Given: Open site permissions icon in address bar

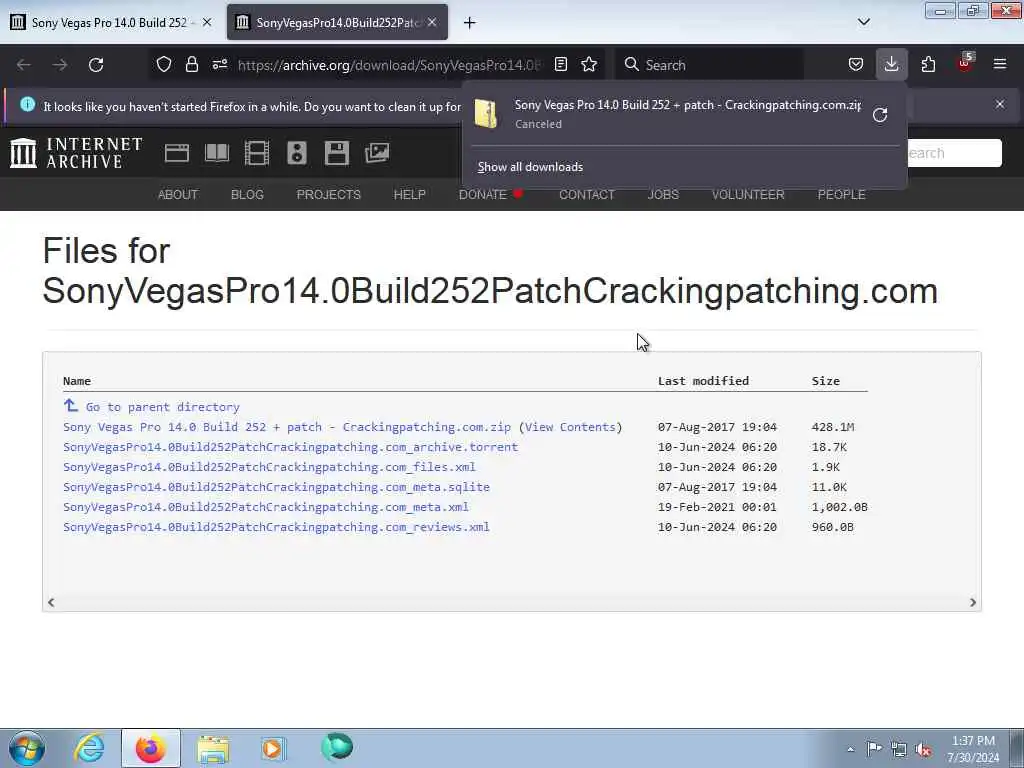Looking at the screenshot, I should click(x=219, y=65).
